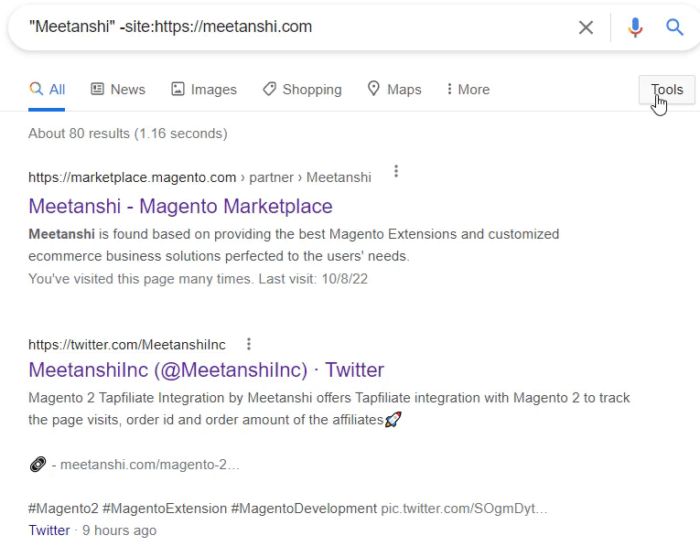The image size is (700, 546).
Task: Click the "9 hours ago" timestamp
Action: click(119, 530)
